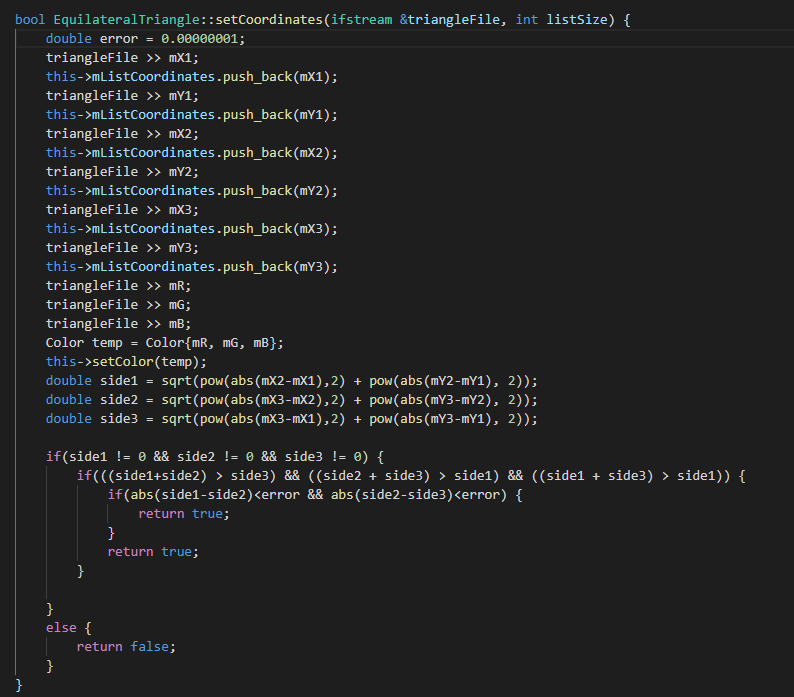Click the this->setColor(temp) line
This screenshot has width=794, height=697.
127,362
